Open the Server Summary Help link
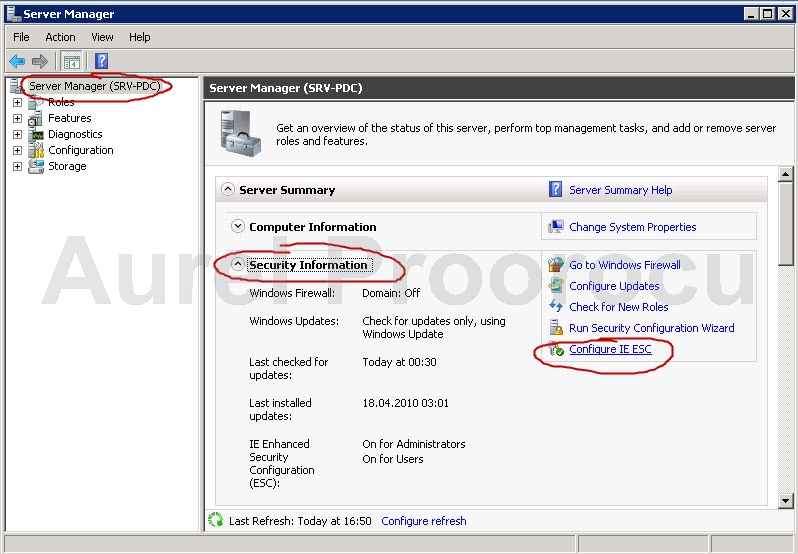This screenshot has width=798, height=554. click(620, 190)
